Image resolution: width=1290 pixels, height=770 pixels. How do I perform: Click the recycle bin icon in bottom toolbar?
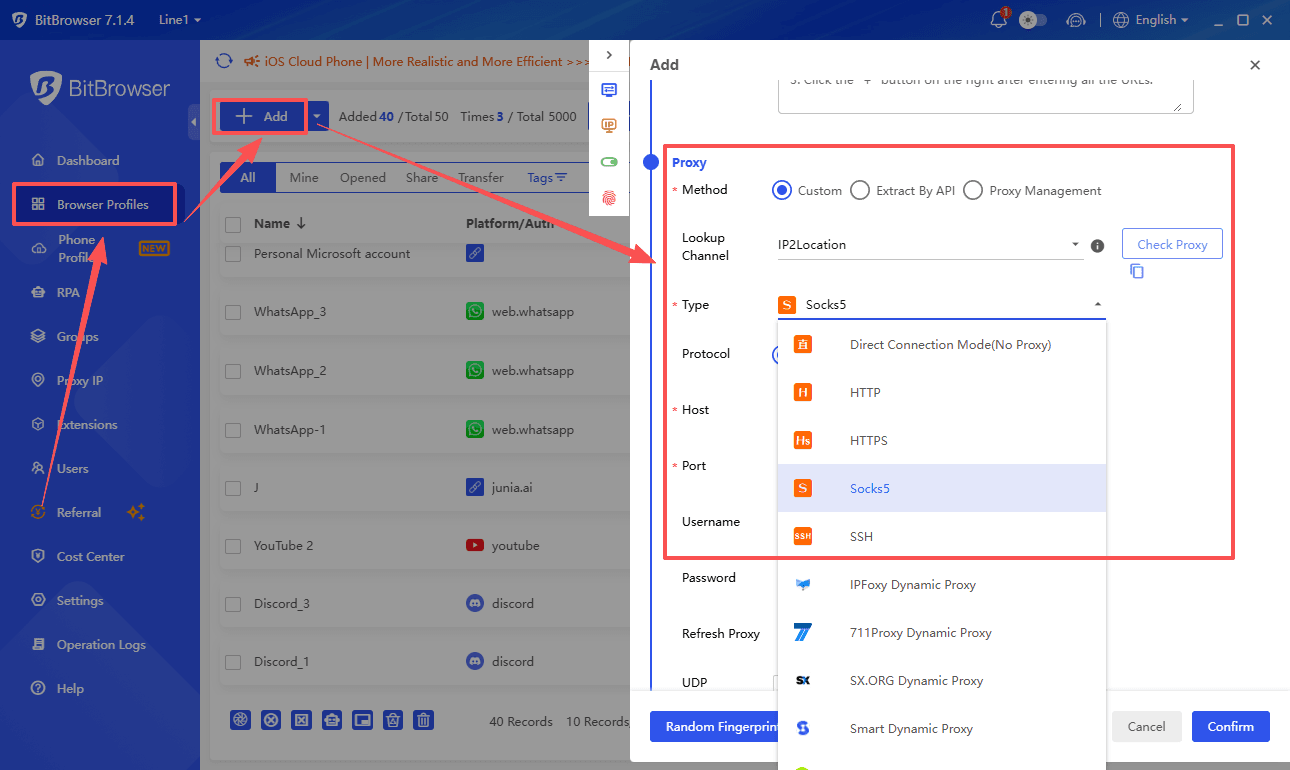[x=393, y=720]
